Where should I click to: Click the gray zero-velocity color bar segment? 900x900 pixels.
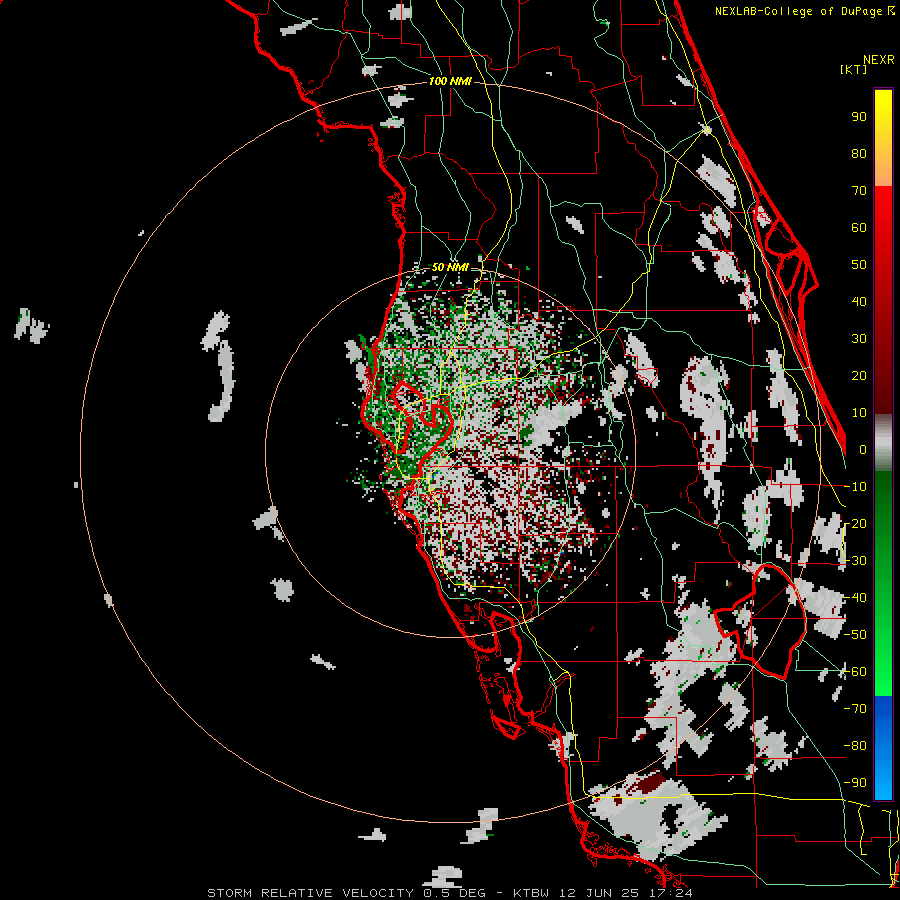pos(883,443)
